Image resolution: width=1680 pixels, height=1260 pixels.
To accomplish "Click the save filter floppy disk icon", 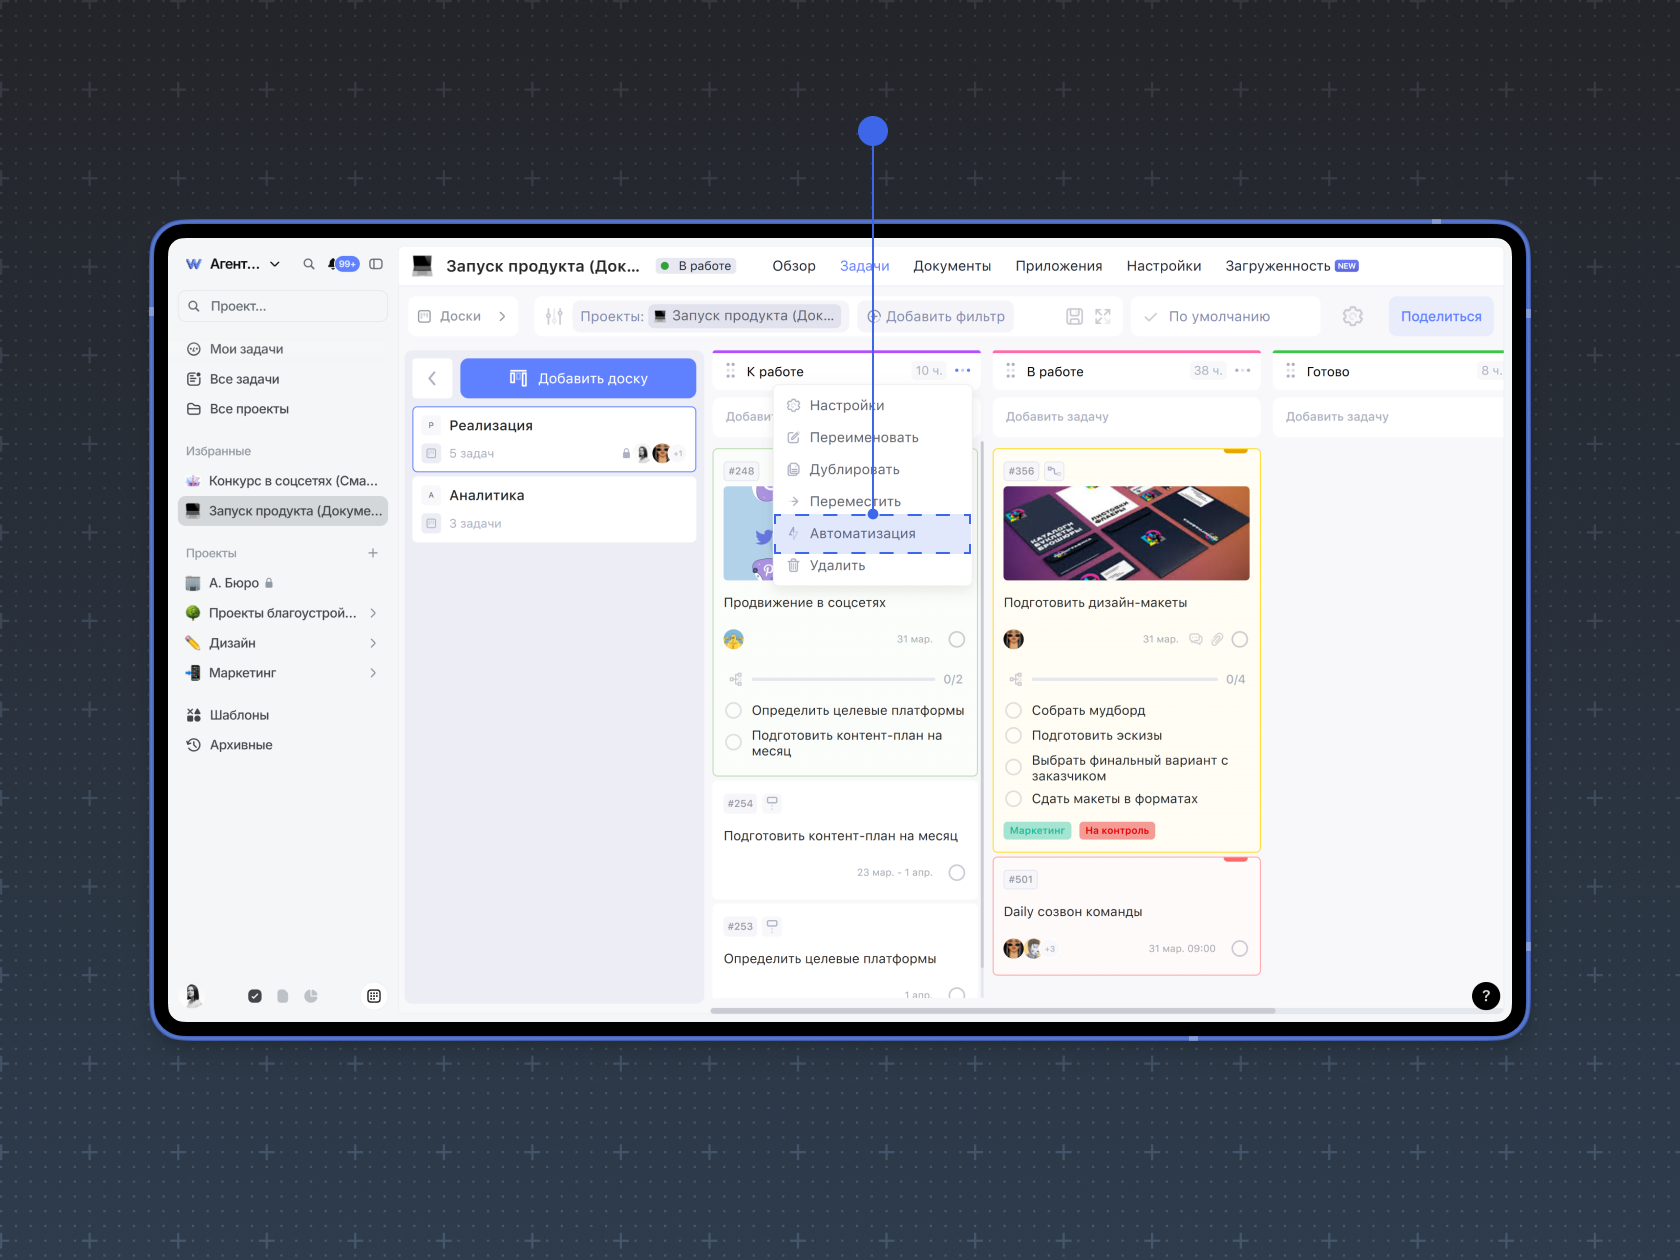I will [x=1074, y=316].
